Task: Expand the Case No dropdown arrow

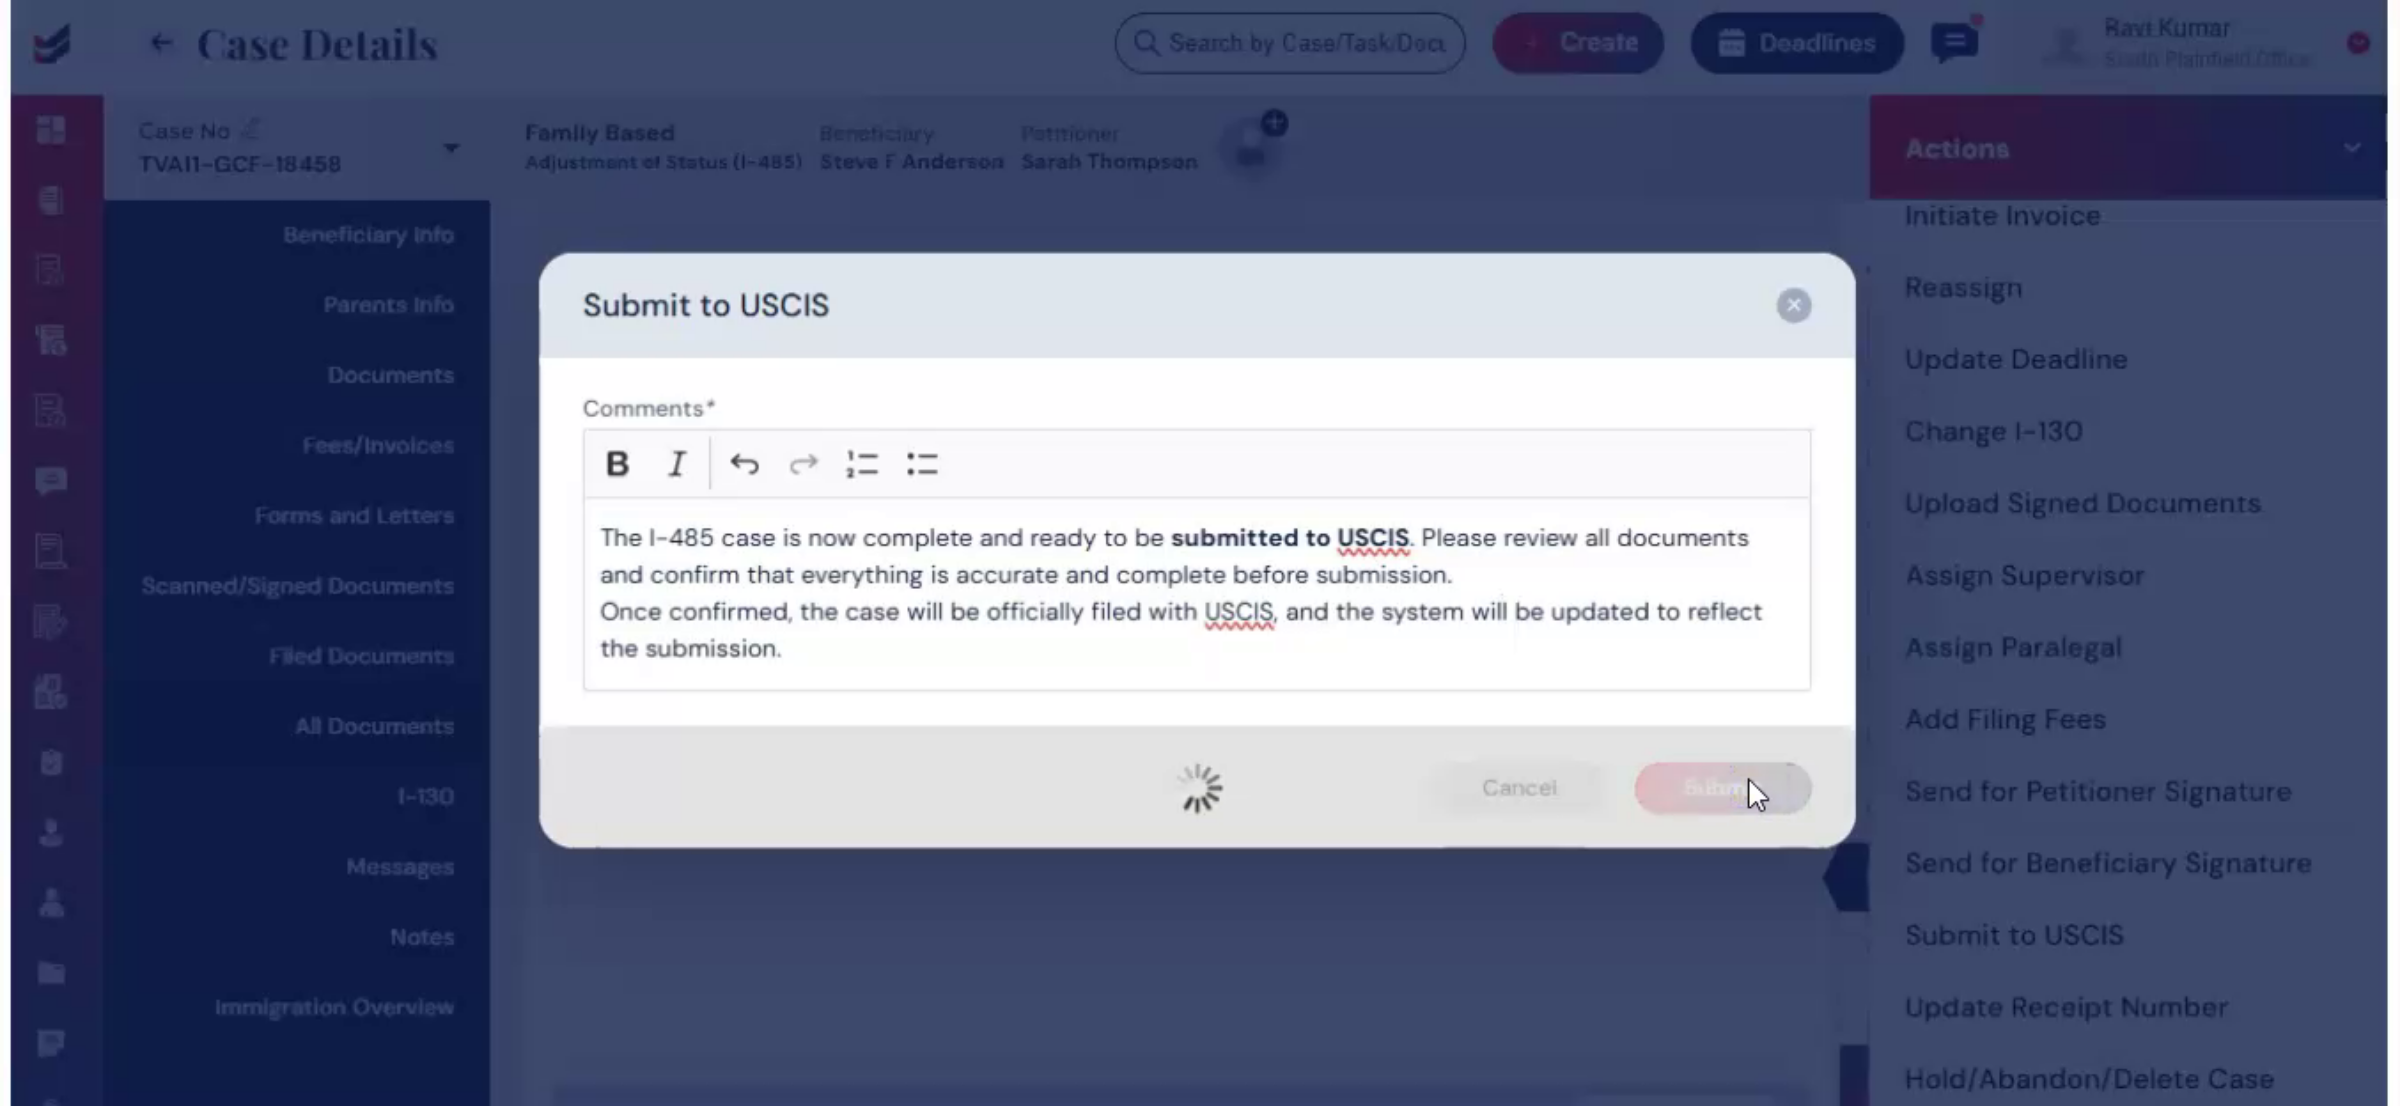Action: pos(451,148)
